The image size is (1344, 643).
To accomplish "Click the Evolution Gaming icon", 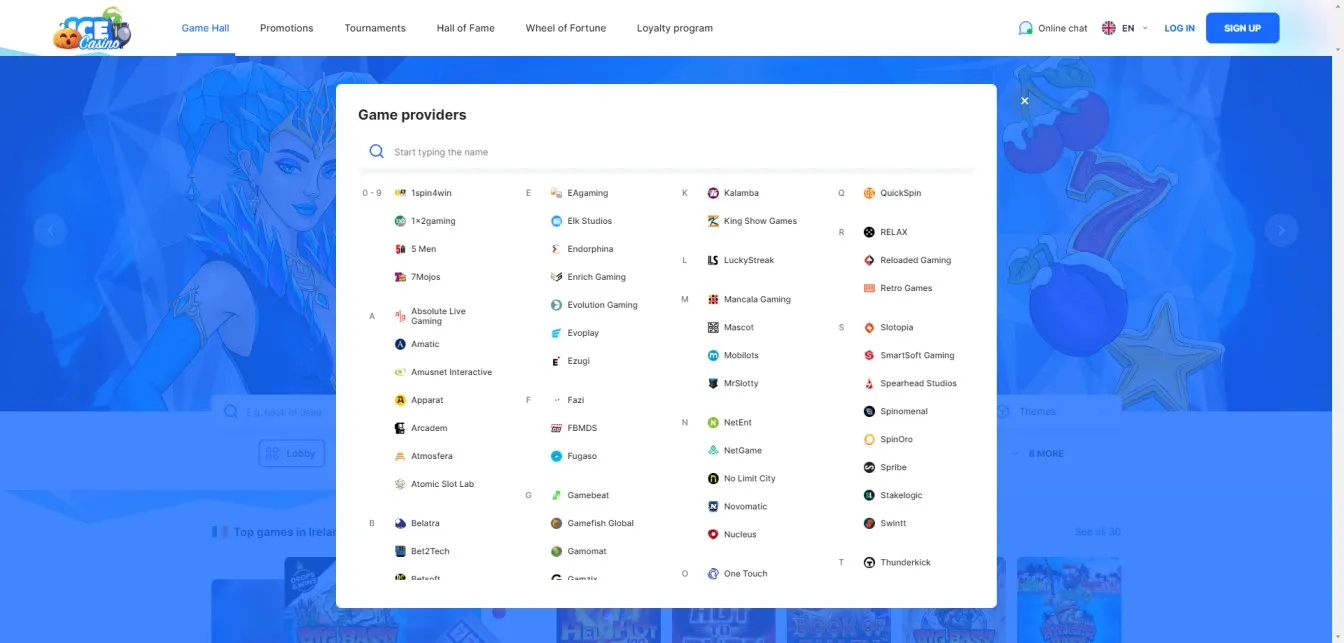I will (557, 305).
